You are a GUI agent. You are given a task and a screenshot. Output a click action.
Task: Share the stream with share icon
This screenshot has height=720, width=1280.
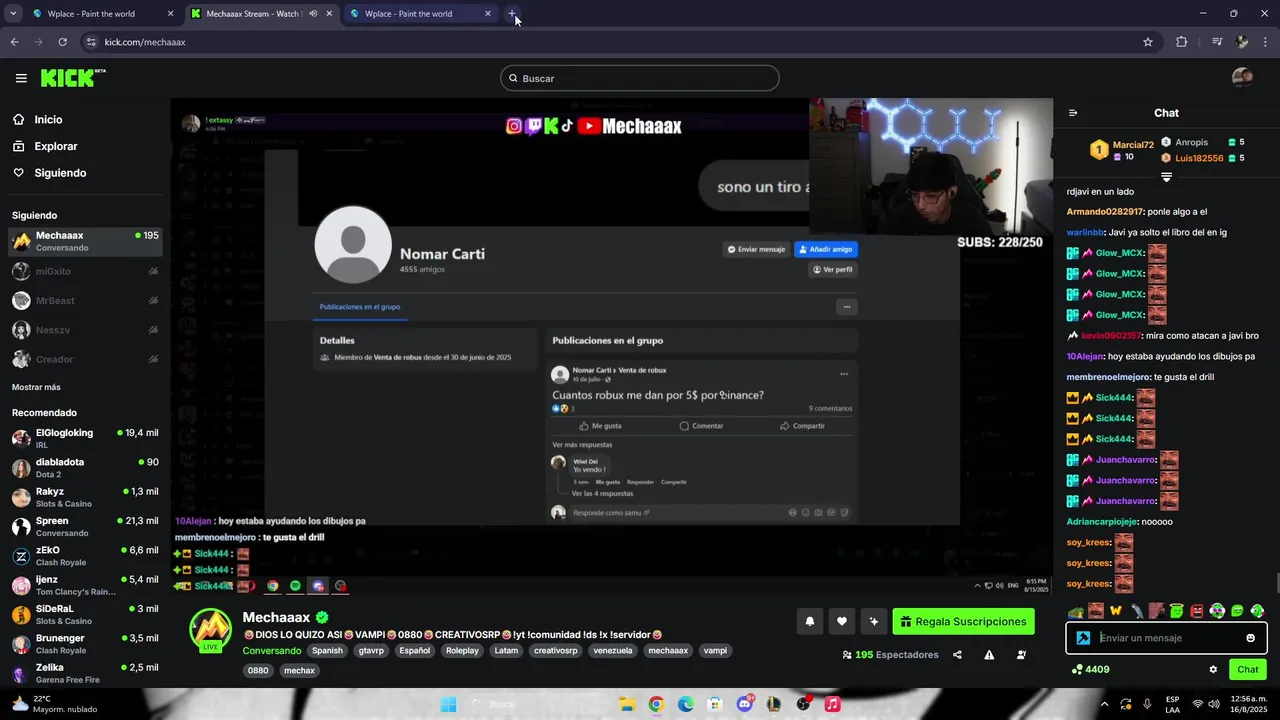957,655
